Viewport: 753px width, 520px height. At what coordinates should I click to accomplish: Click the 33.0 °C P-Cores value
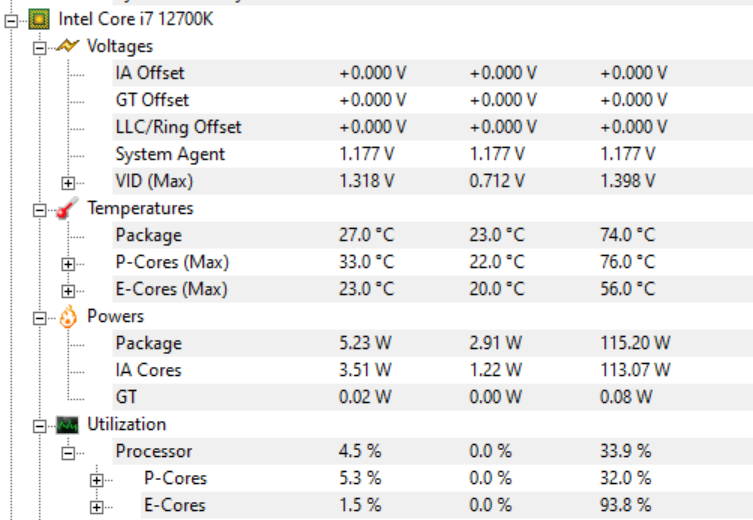366,262
